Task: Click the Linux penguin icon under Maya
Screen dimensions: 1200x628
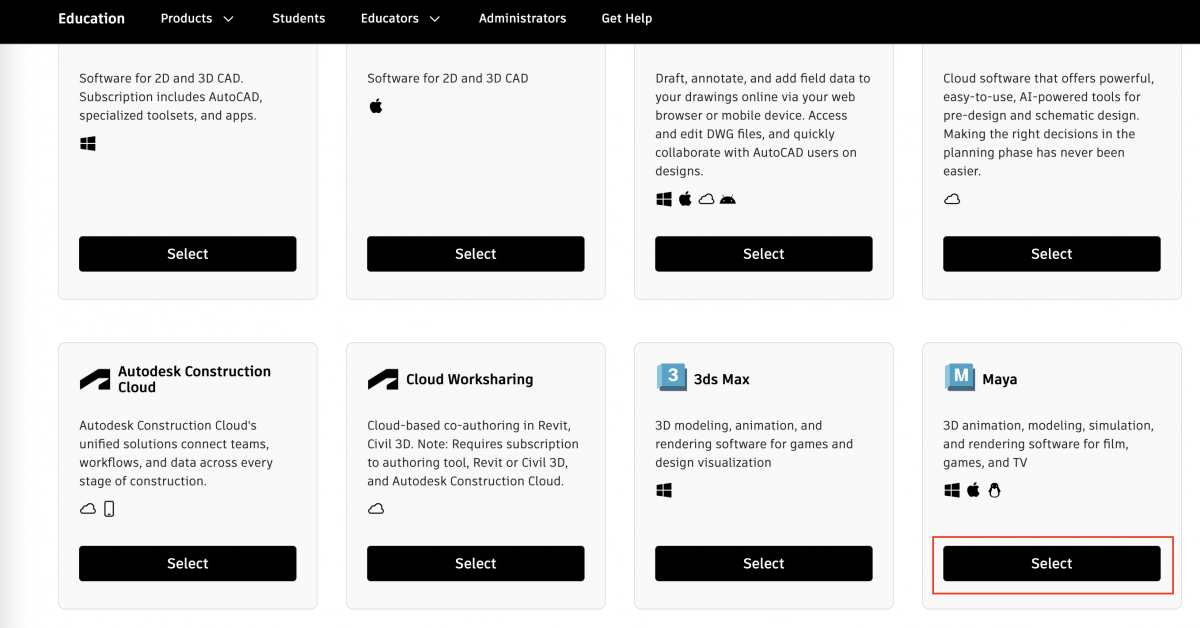Action: coord(994,490)
